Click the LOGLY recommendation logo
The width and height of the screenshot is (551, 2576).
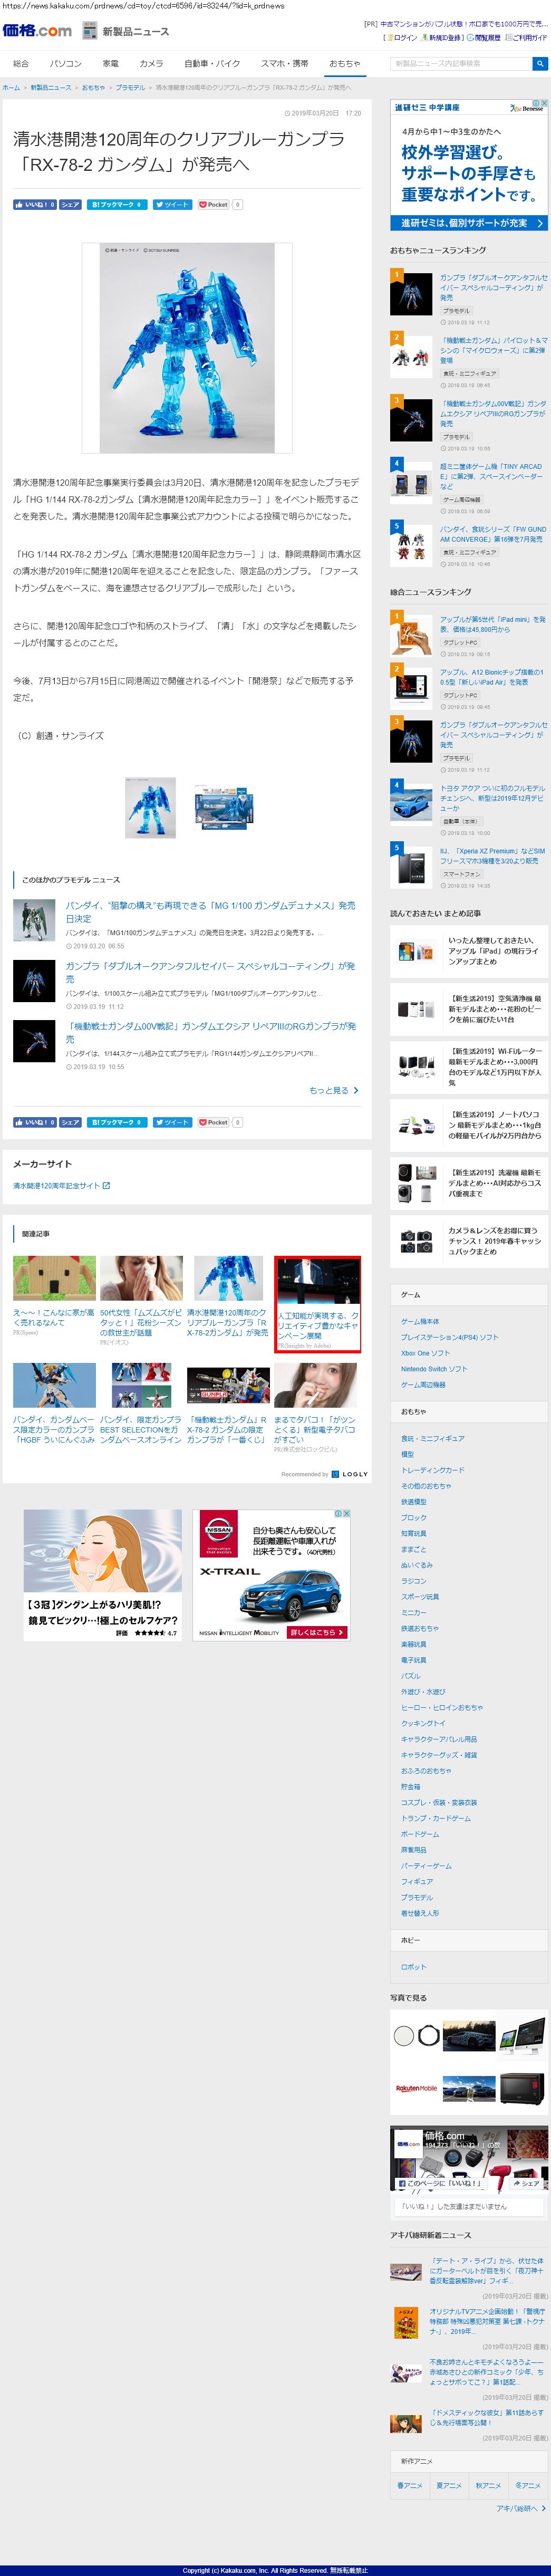click(x=349, y=1474)
